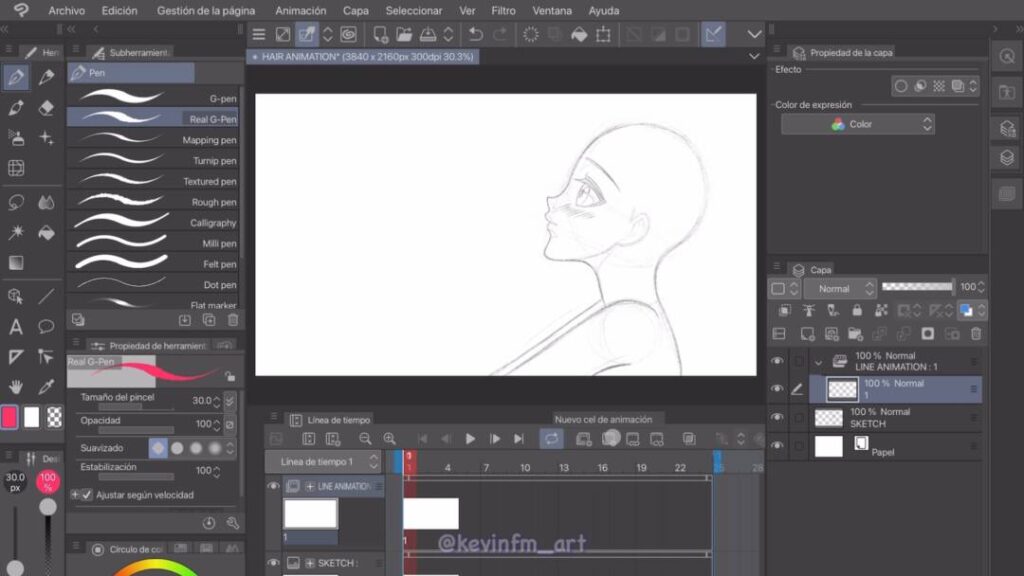Viewport: 1024px width, 576px height.
Task: Click the lock layer icon
Action: (857, 310)
